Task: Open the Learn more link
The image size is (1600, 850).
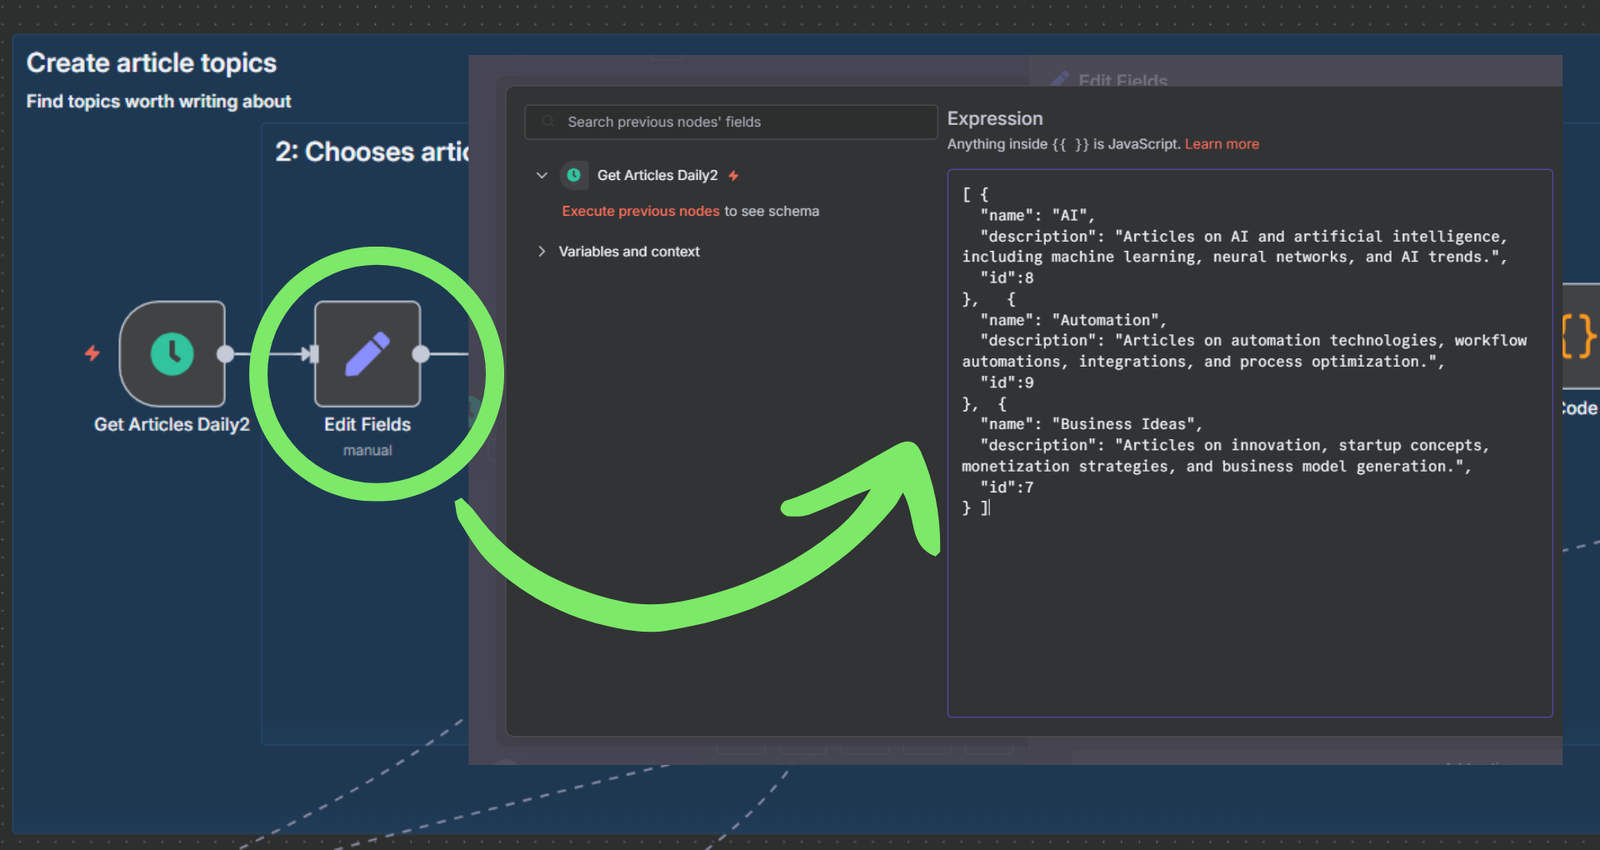Action: (x=1222, y=144)
